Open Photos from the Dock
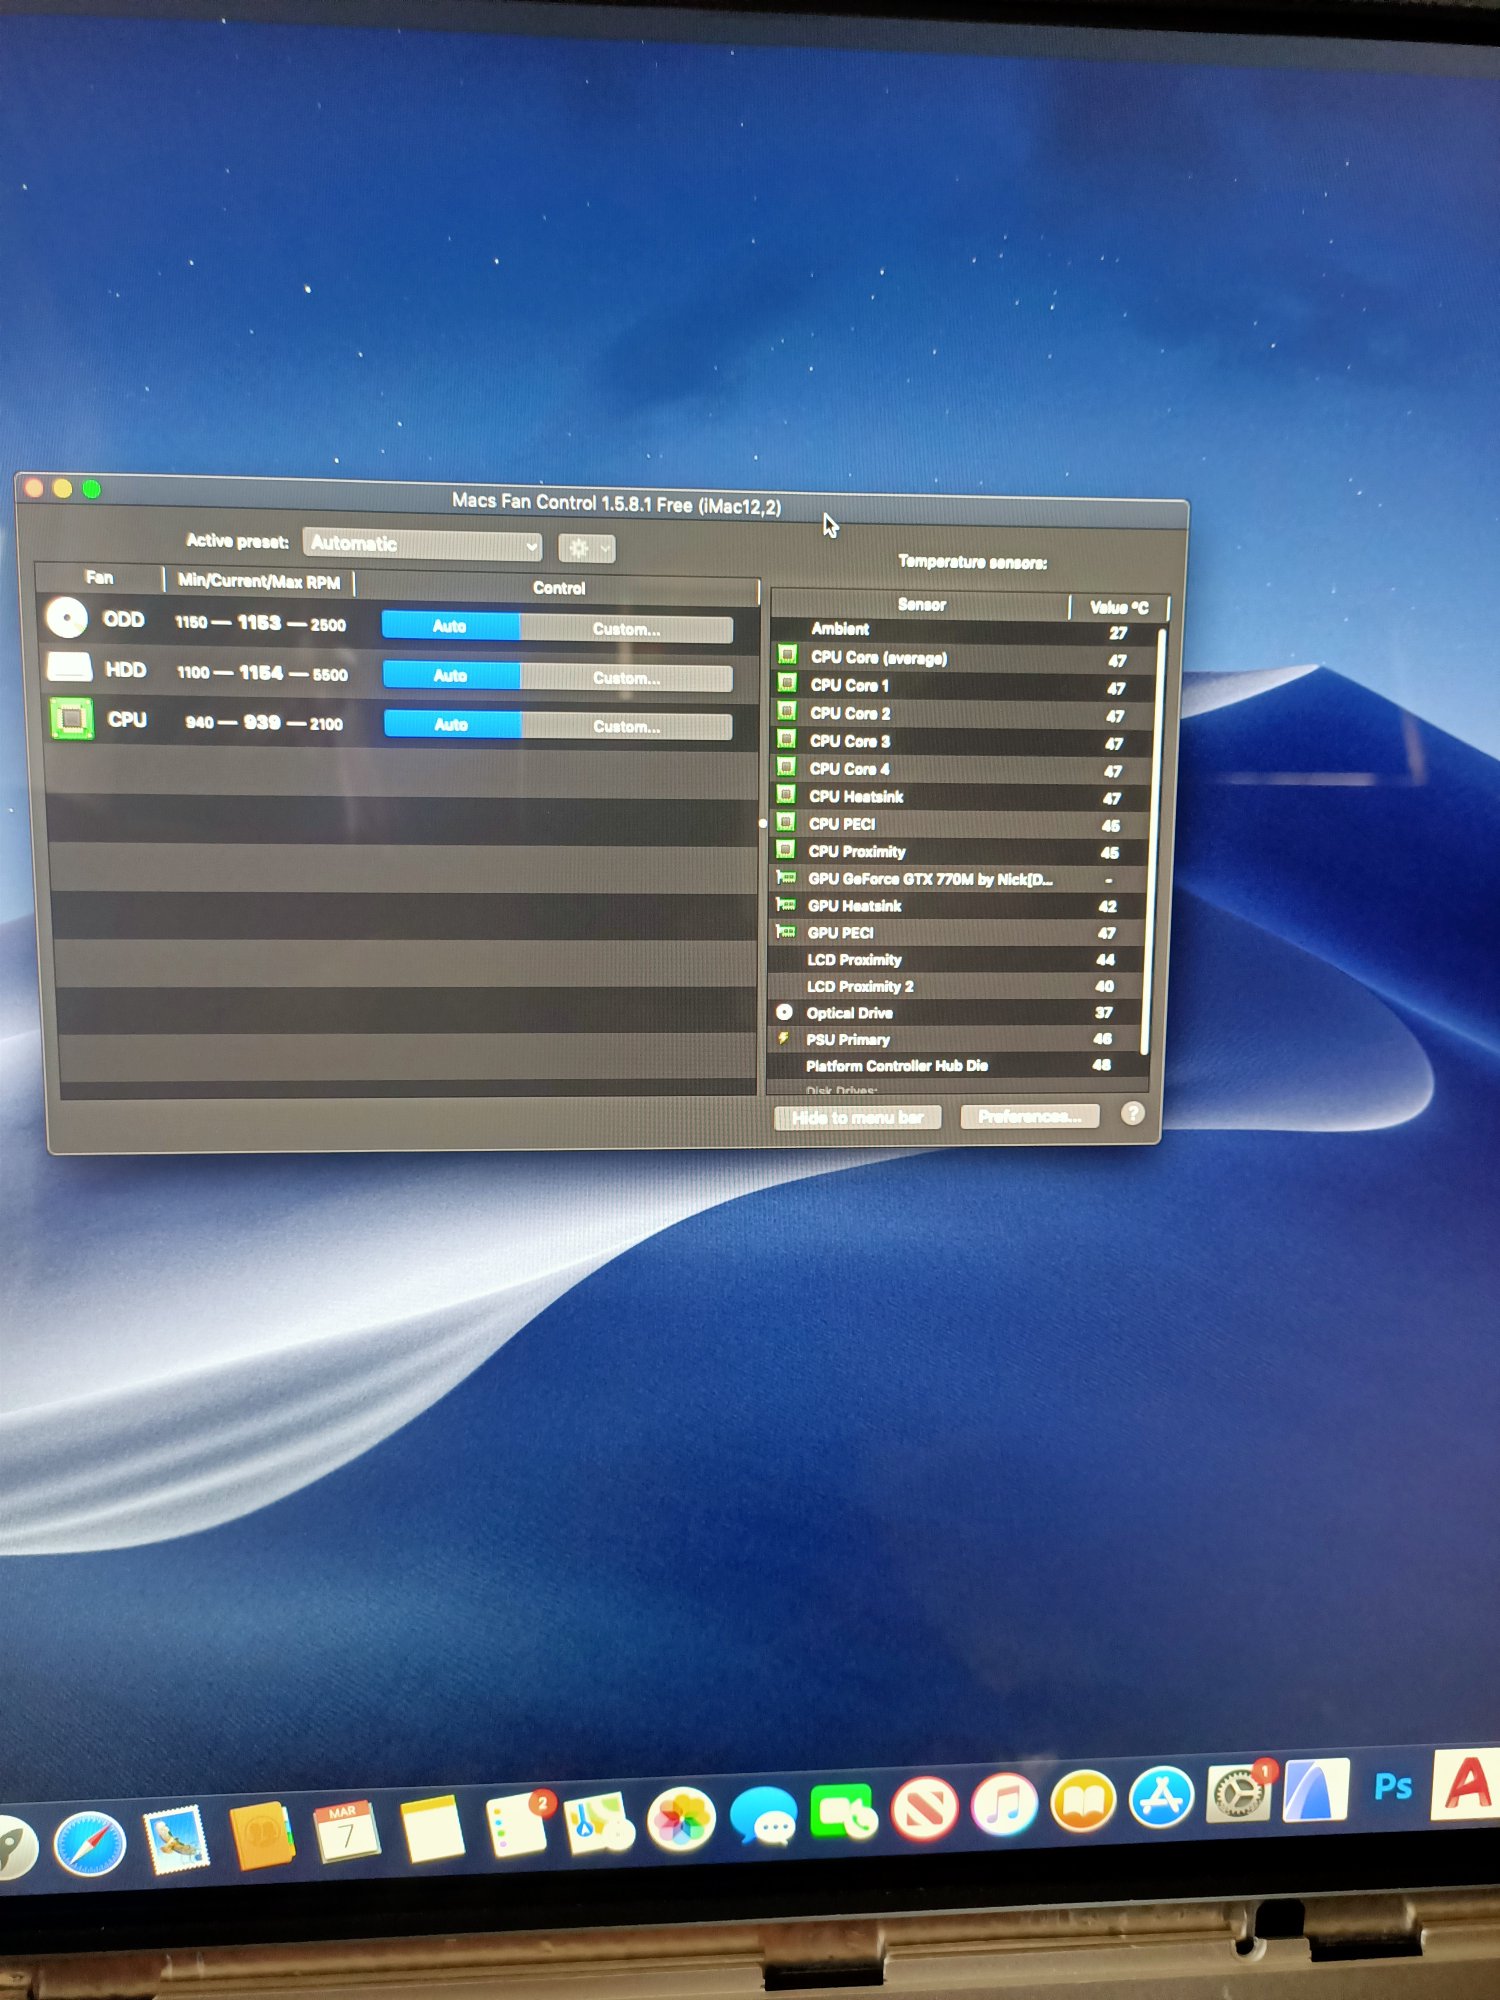Image resolution: width=1500 pixels, height=2000 pixels. point(681,1820)
